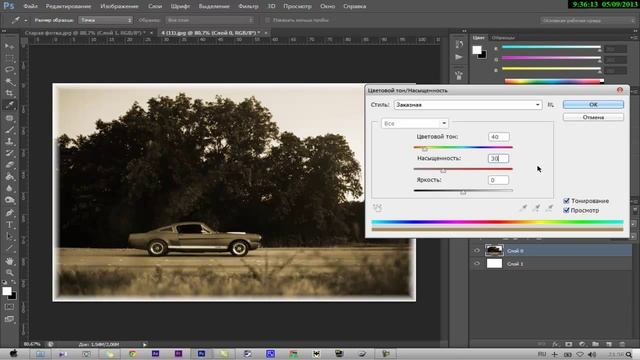Open the Все channel range dropdown

415,123
